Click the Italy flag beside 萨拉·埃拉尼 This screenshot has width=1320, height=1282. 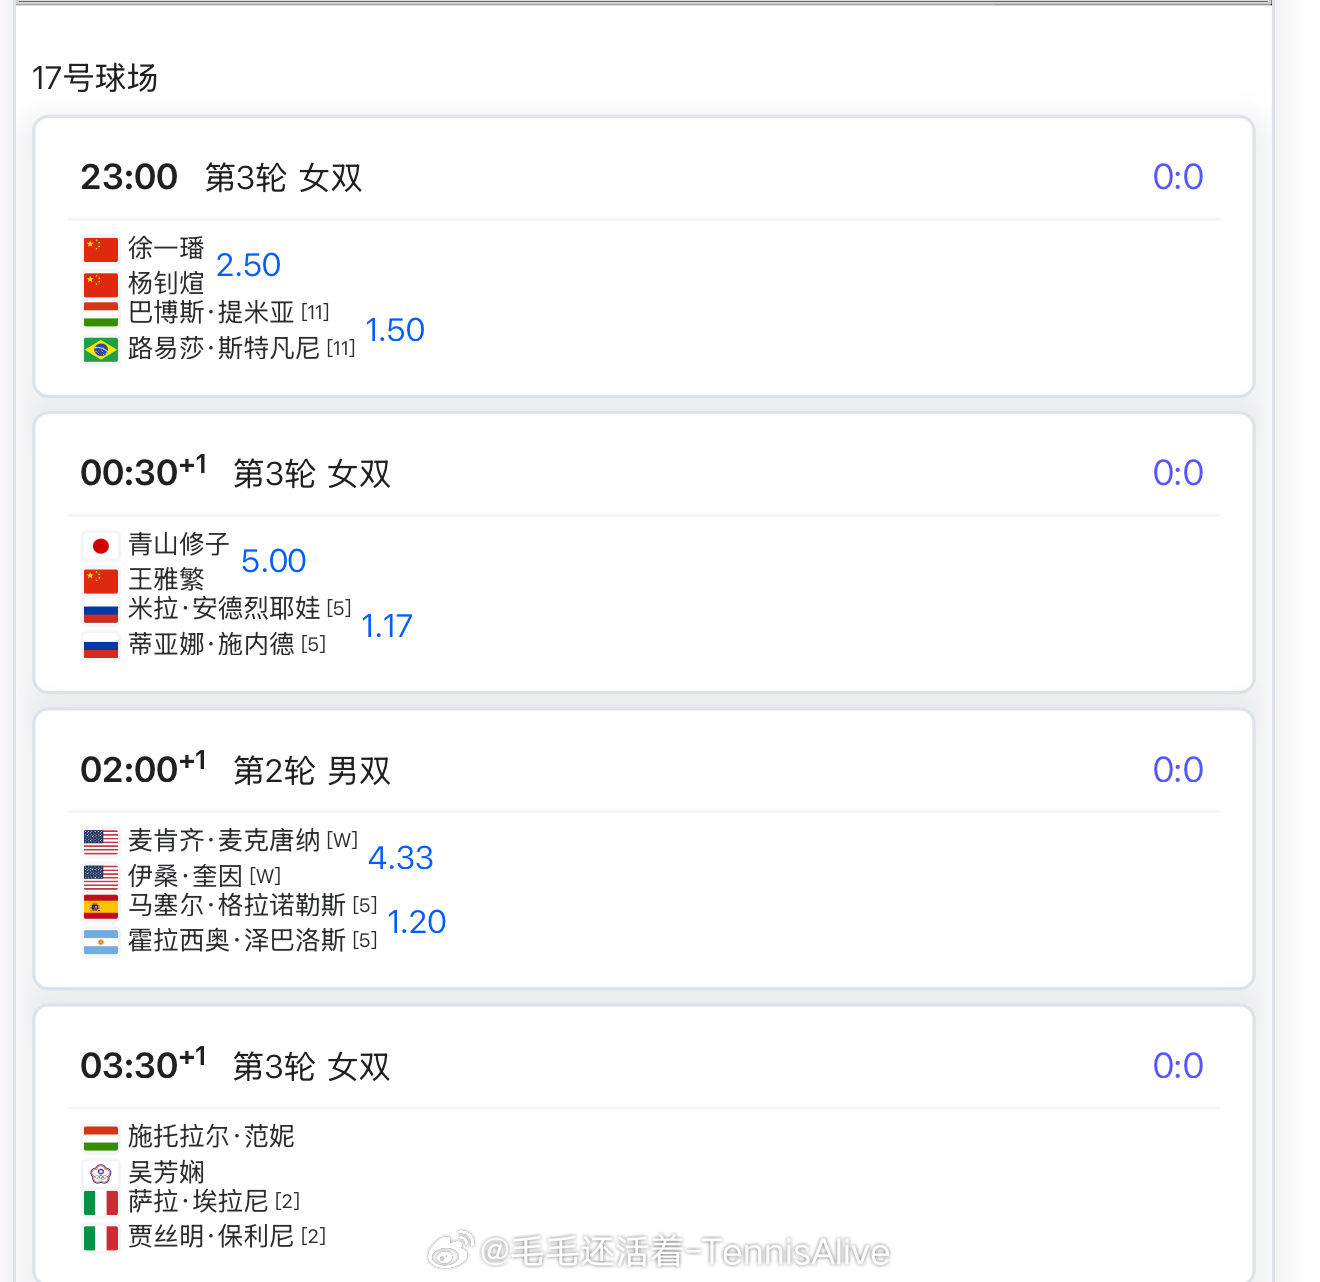pos(100,1202)
